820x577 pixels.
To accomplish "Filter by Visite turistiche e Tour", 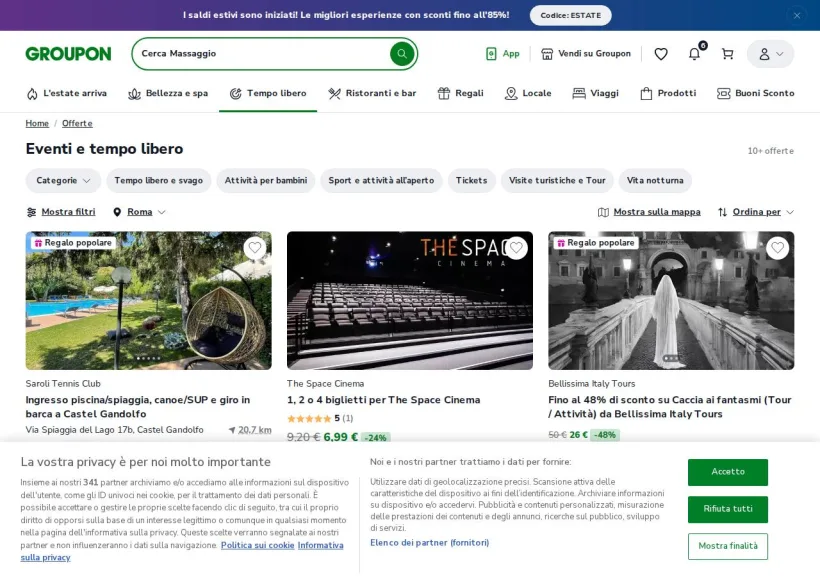I will pyautogui.click(x=557, y=180).
